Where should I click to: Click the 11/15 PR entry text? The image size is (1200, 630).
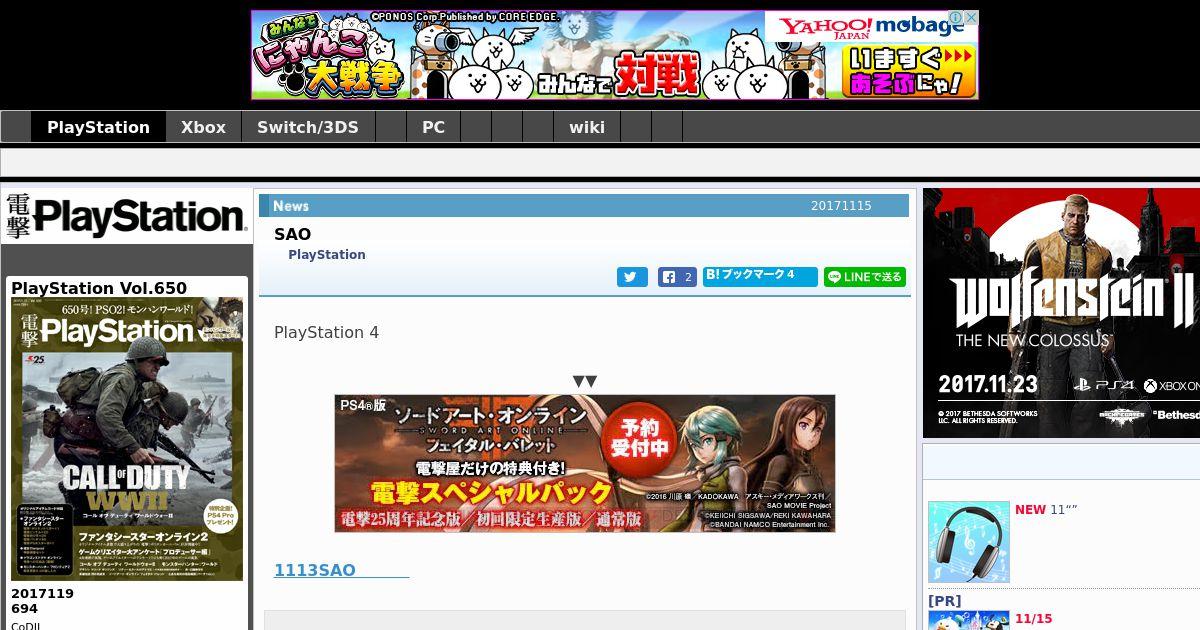[1034, 619]
